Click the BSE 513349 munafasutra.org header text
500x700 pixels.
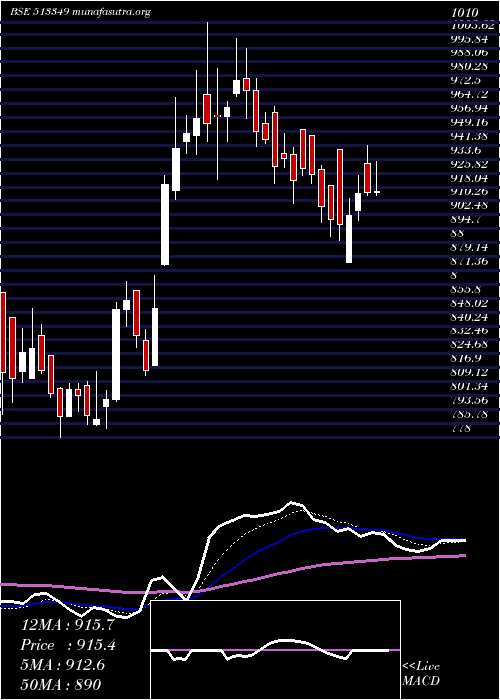80,12
